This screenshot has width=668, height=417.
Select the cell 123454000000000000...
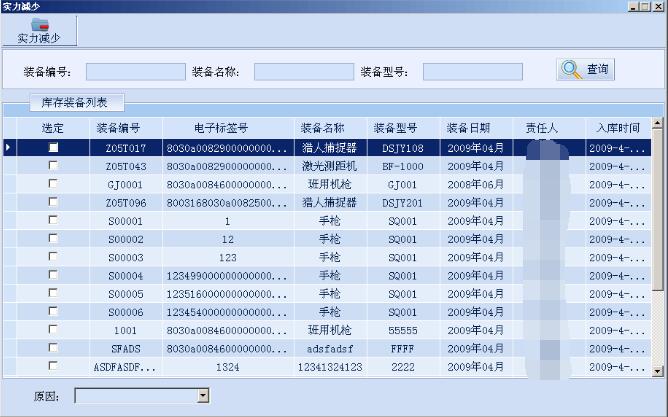(x=228, y=312)
